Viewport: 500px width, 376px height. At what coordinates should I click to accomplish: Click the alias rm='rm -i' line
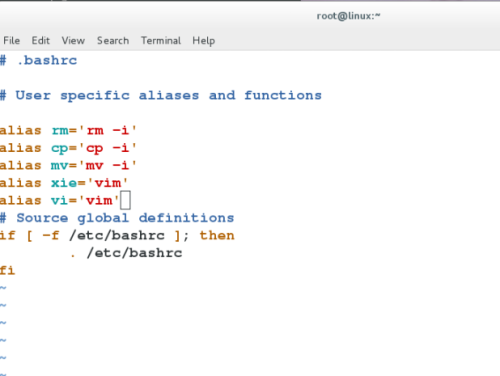pyautogui.click(x=68, y=130)
